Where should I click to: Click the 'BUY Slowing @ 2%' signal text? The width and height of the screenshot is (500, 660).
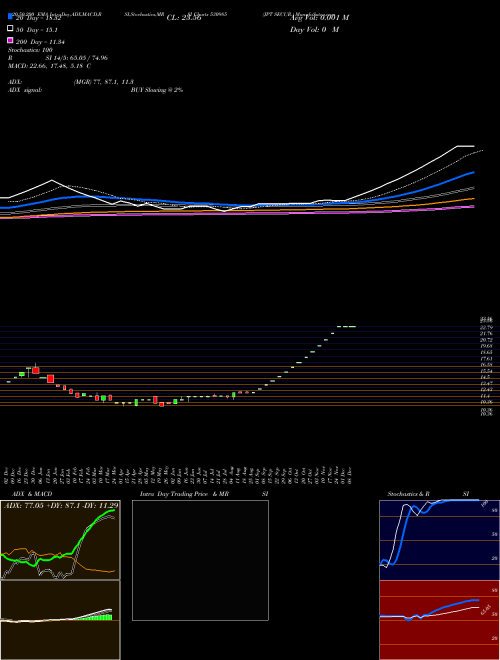click(x=157, y=90)
